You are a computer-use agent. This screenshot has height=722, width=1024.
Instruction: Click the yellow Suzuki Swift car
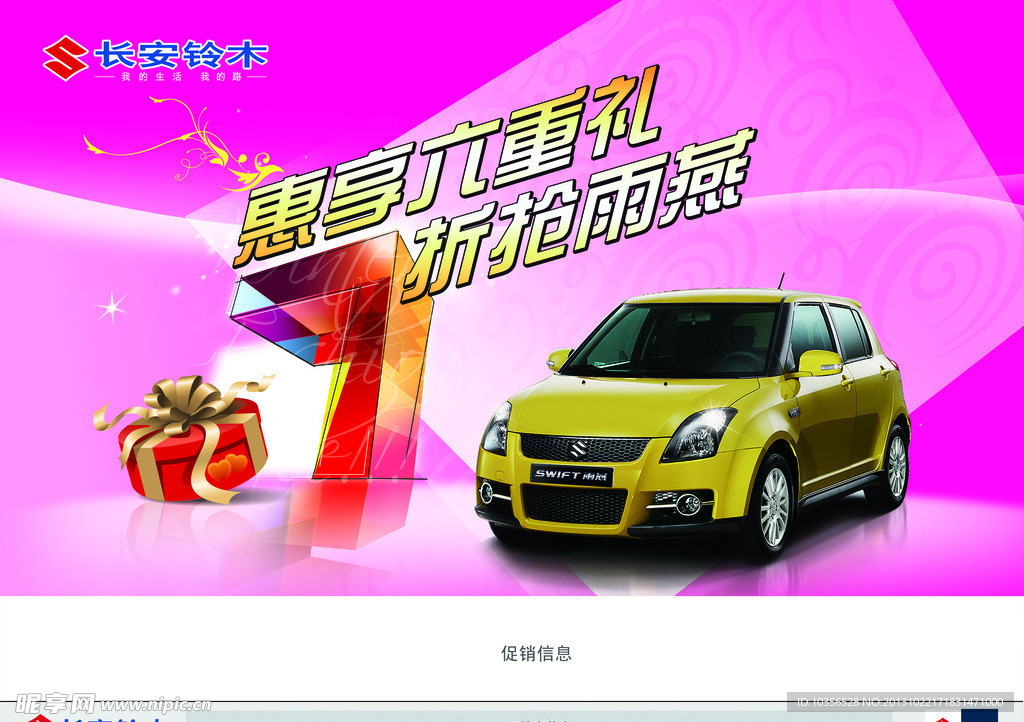pos(693,420)
